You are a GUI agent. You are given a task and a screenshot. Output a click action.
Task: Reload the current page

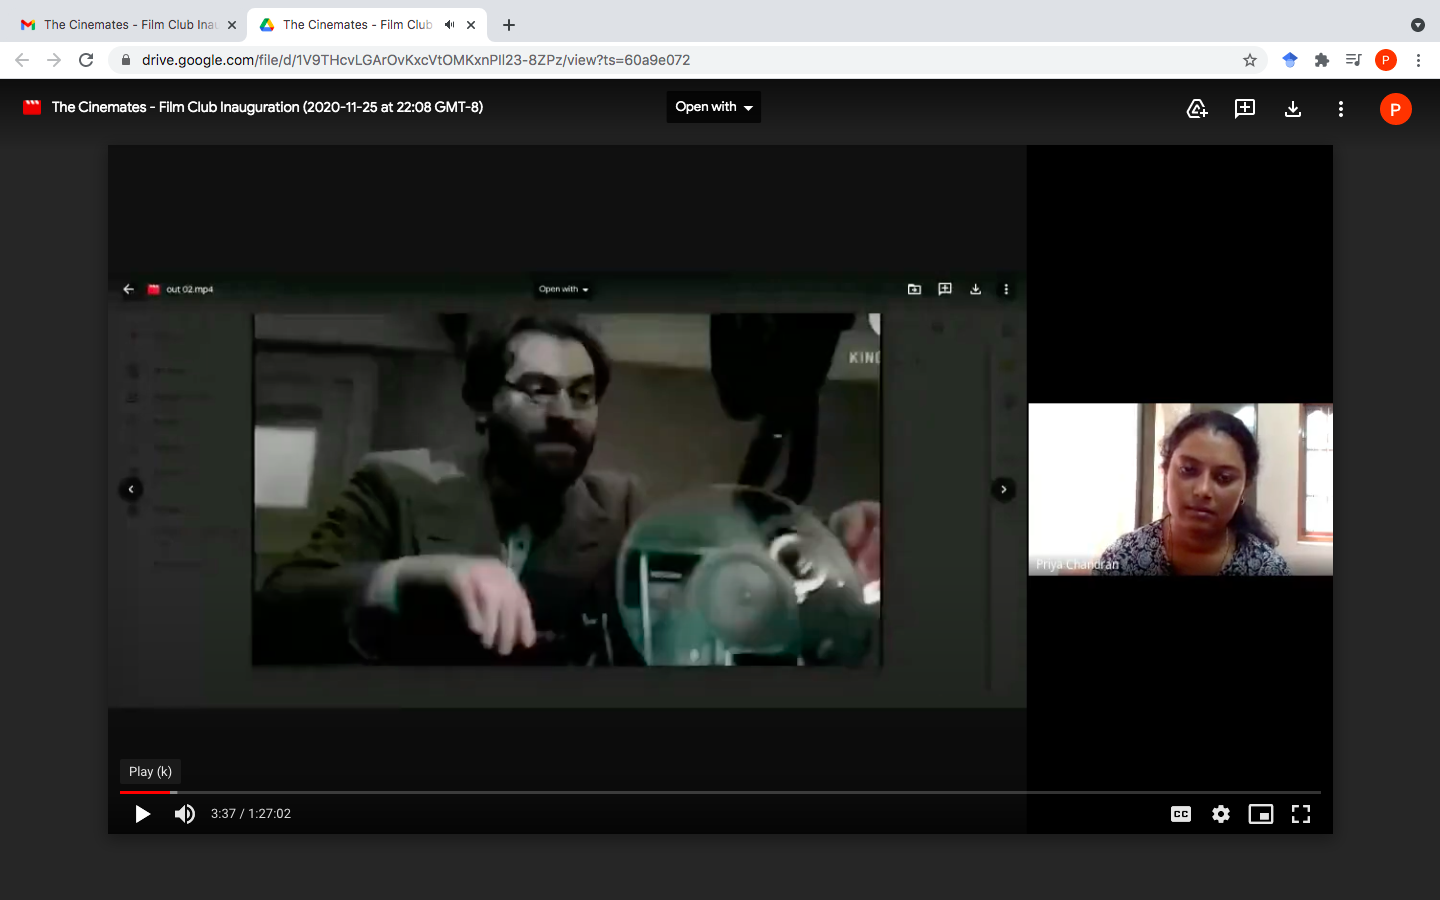[86, 60]
